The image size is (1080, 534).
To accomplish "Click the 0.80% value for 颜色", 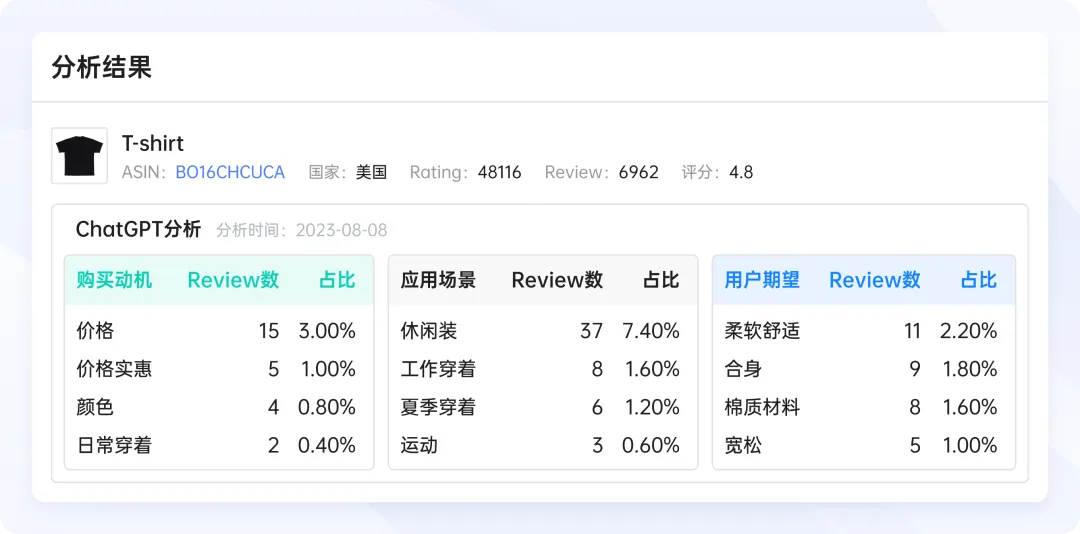I will pos(327,407).
